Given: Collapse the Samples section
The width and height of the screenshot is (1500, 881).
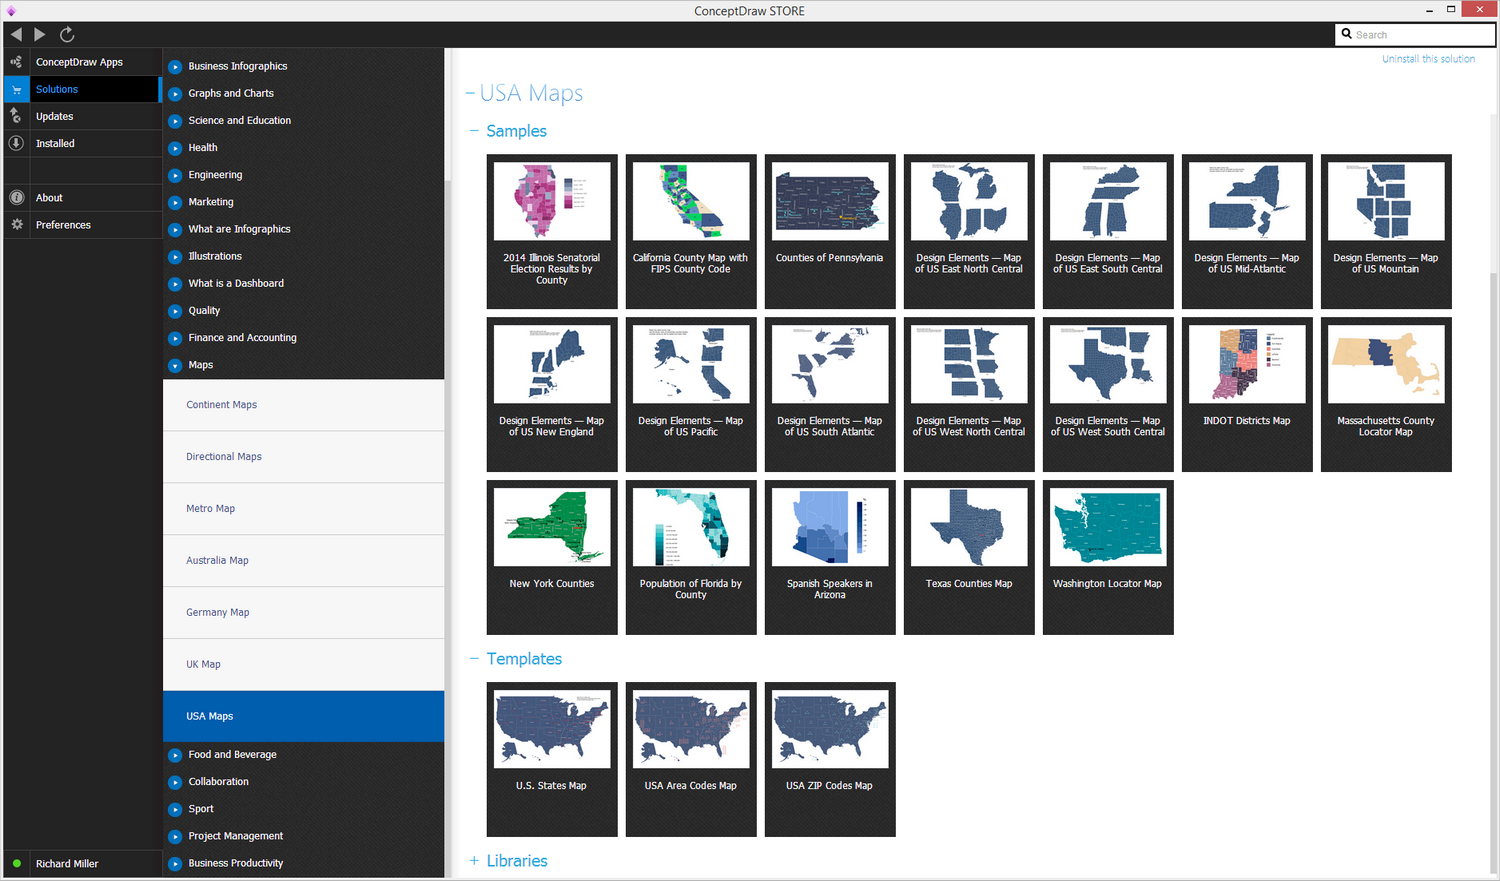Looking at the screenshot, I should point(474,131).
